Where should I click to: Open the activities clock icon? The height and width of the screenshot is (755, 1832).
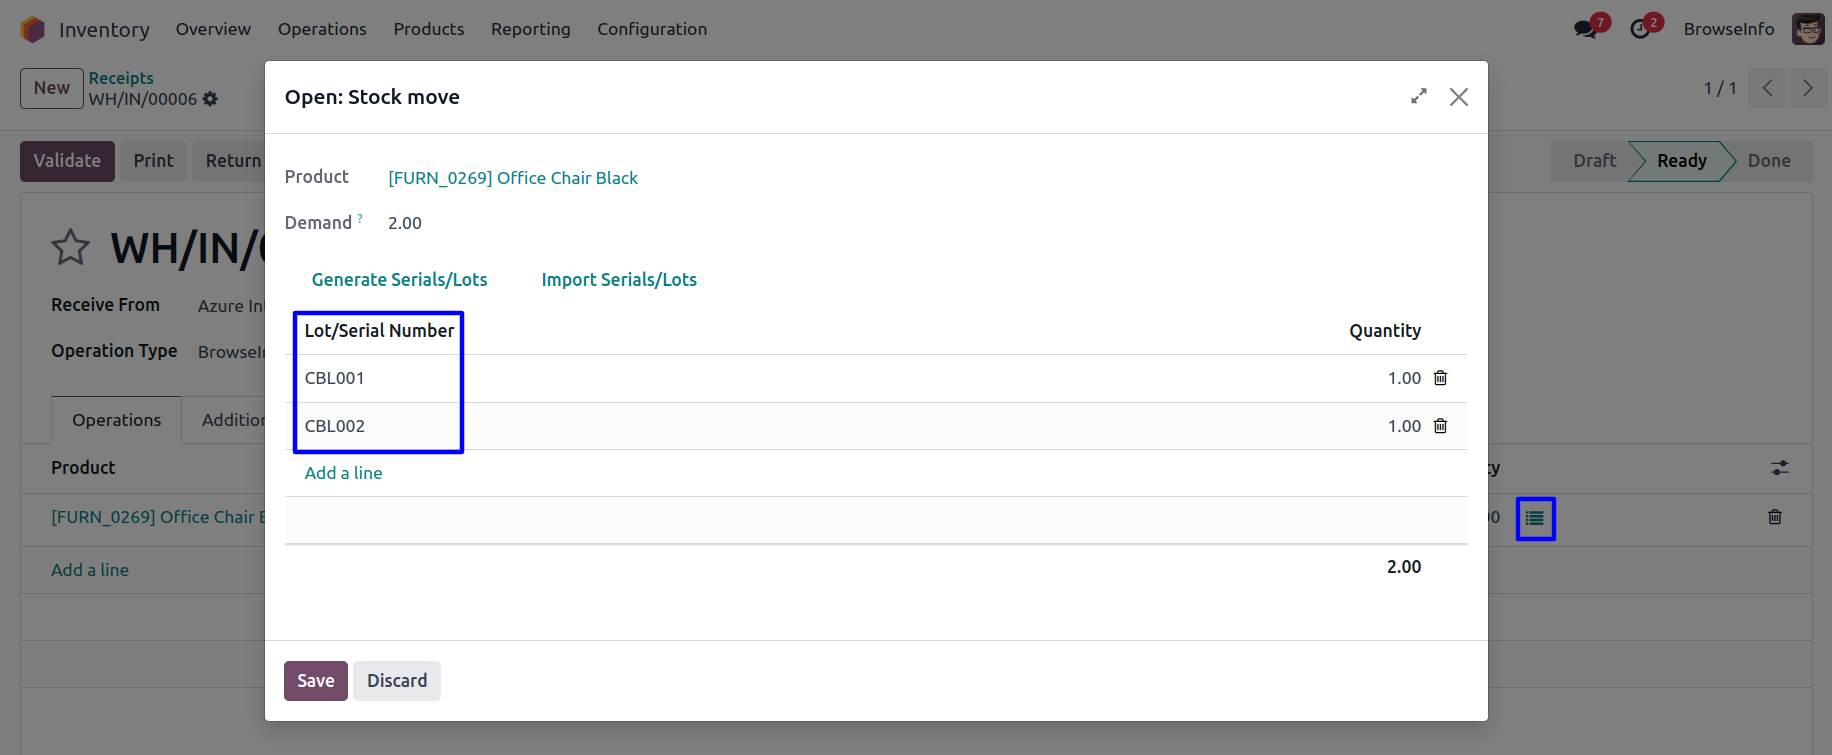tap(1640, 29)
